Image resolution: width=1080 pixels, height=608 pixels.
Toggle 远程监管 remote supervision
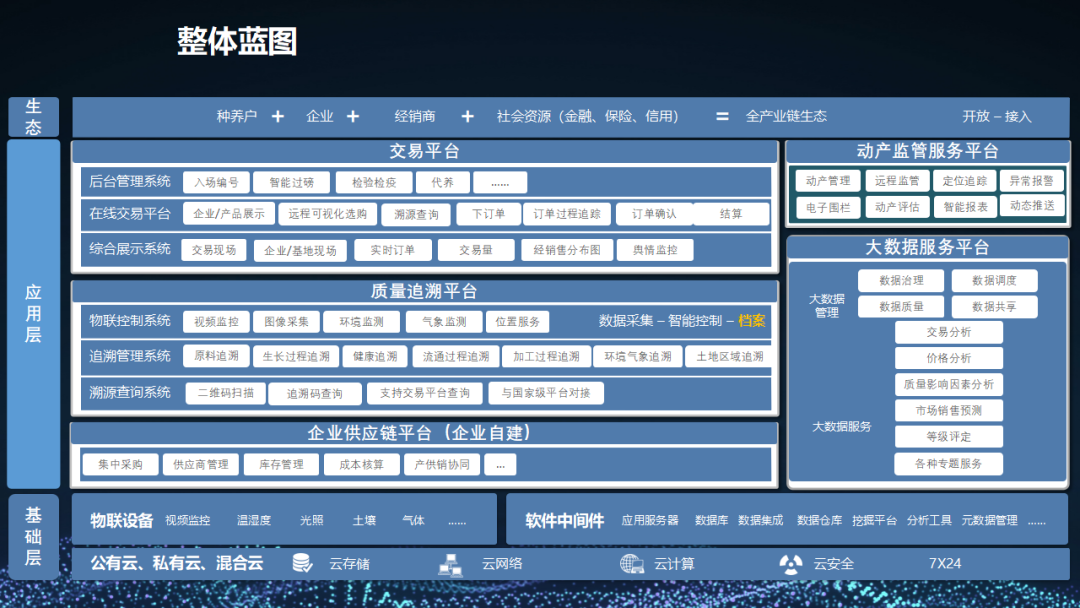898,180
